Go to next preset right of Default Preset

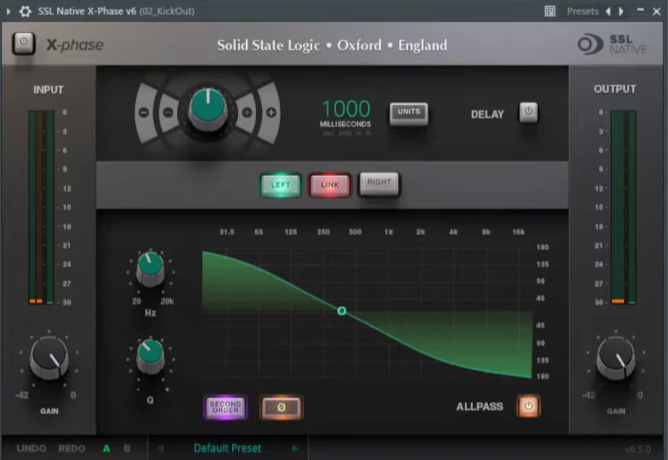pyautogui.click(x=295, y=448)
